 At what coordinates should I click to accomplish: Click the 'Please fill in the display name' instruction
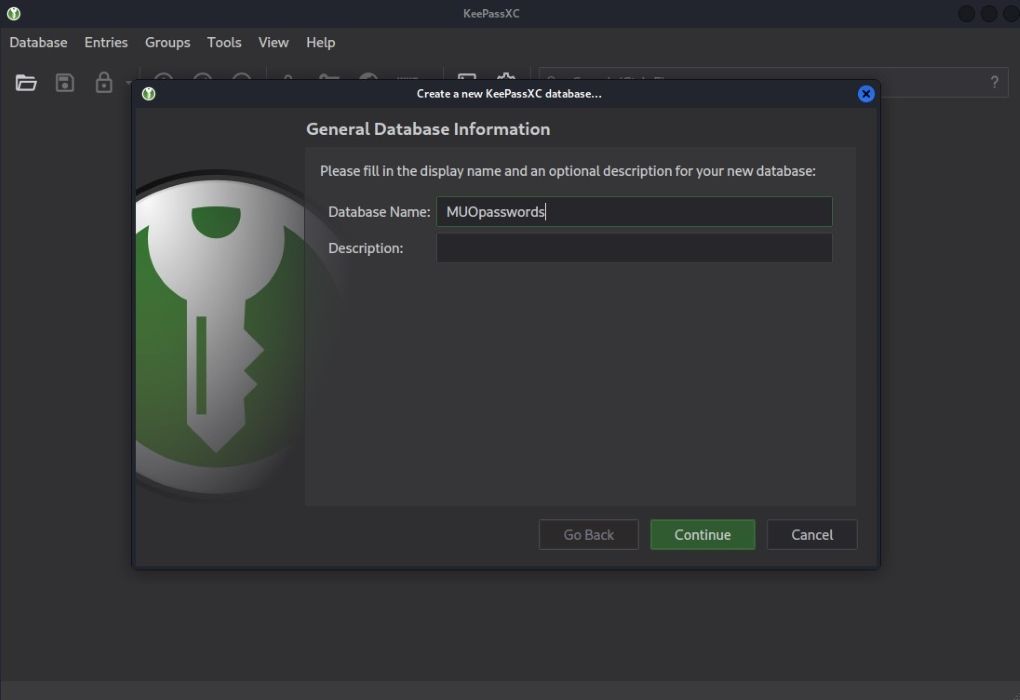[x=567, y=171]
